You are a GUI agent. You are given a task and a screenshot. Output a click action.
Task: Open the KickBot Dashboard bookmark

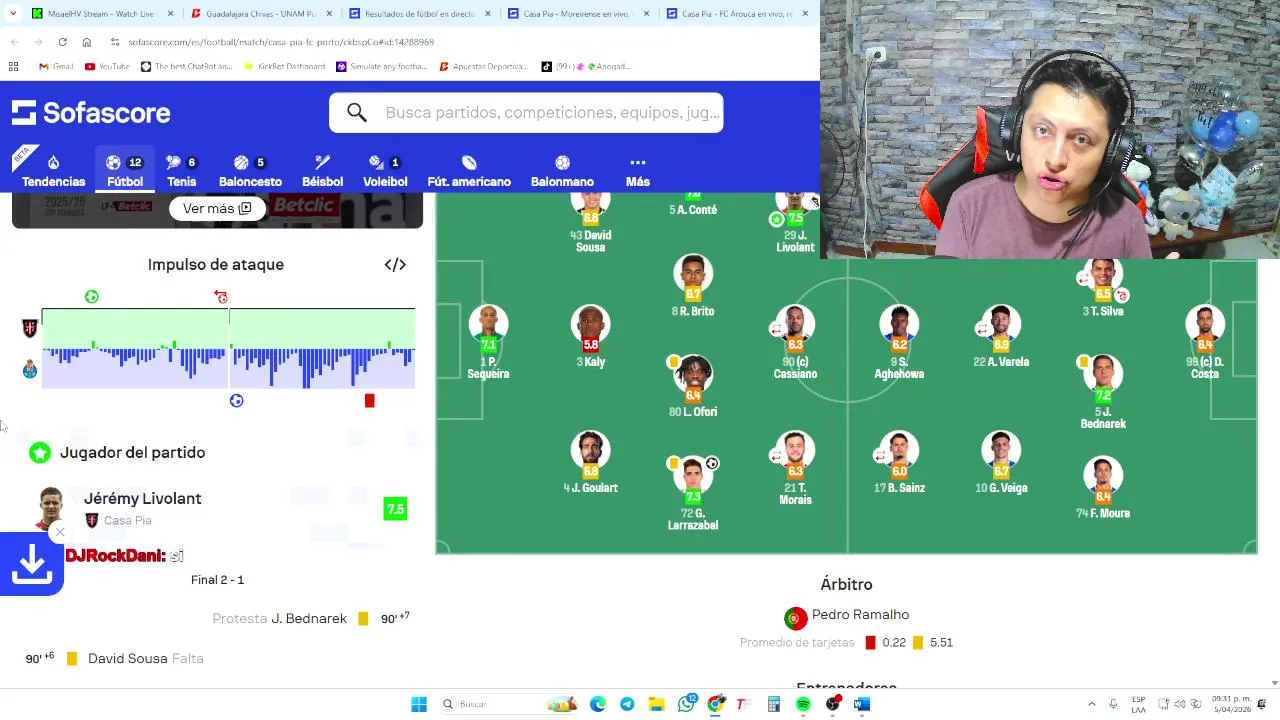pos(284,66)
